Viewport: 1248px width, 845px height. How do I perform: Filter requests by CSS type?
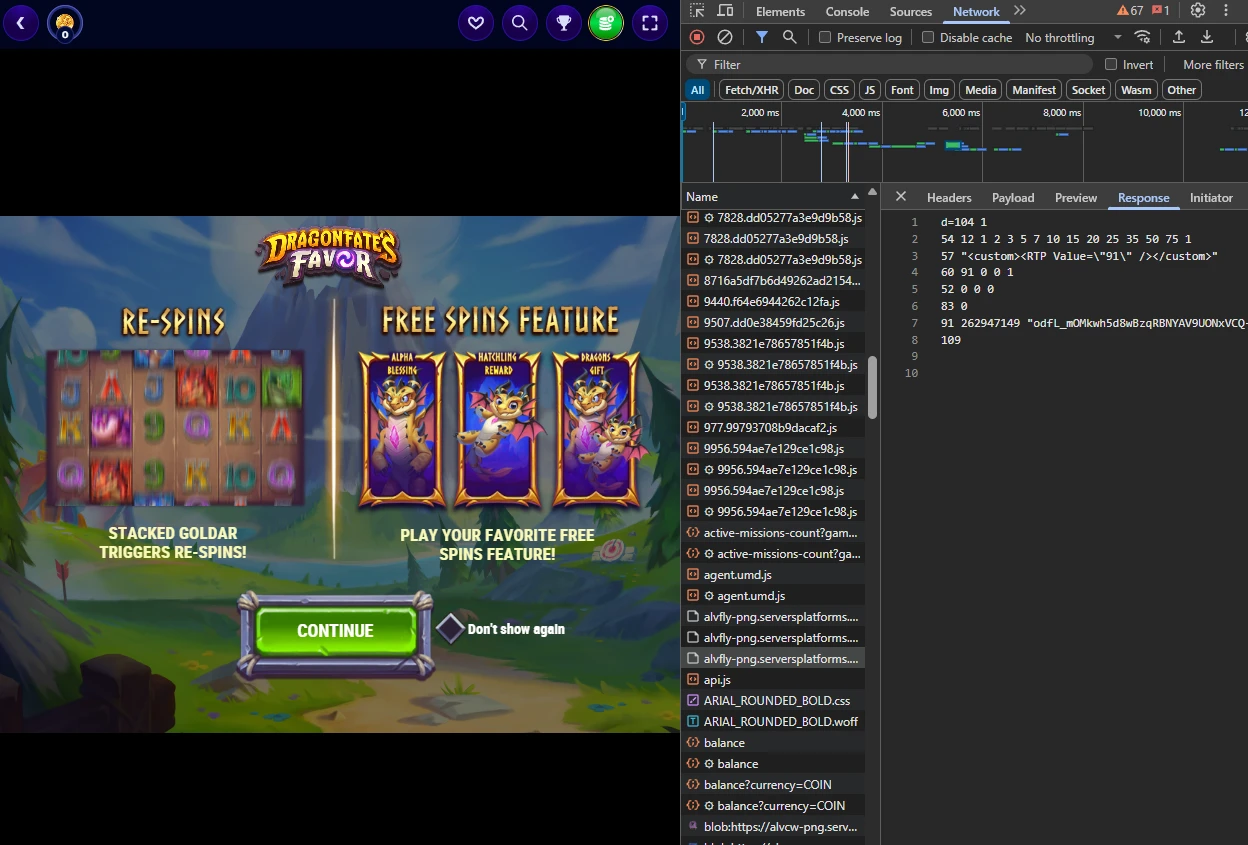coord(839,90)
